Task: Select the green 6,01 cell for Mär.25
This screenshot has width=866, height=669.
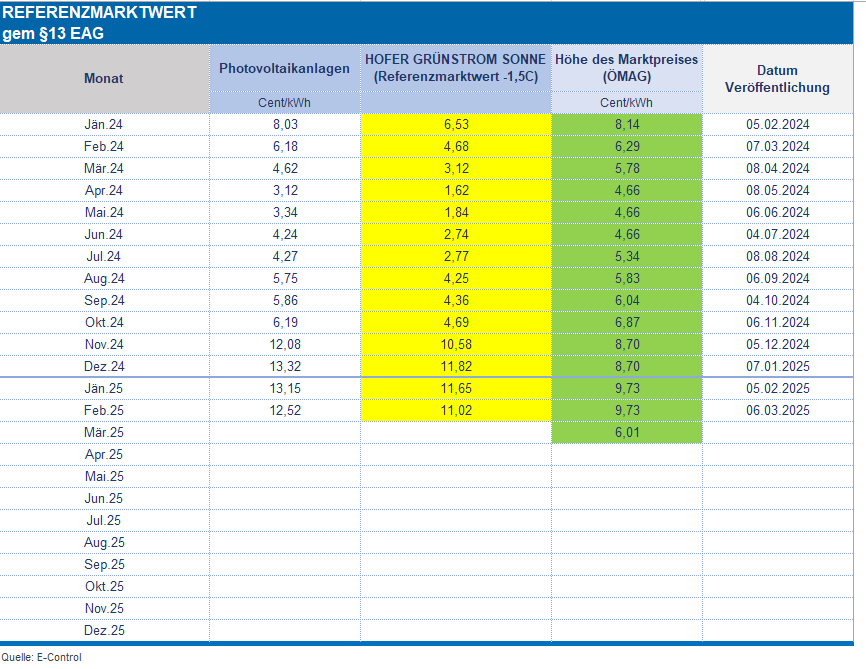Action: pos(627,432)
